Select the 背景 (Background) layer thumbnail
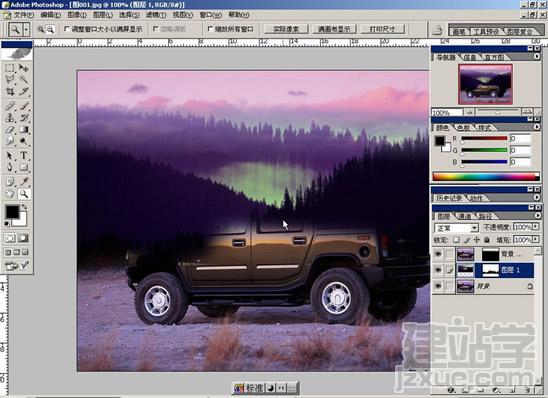The width and height of the screenshot is (548, 398). click(x=466, y=286)
